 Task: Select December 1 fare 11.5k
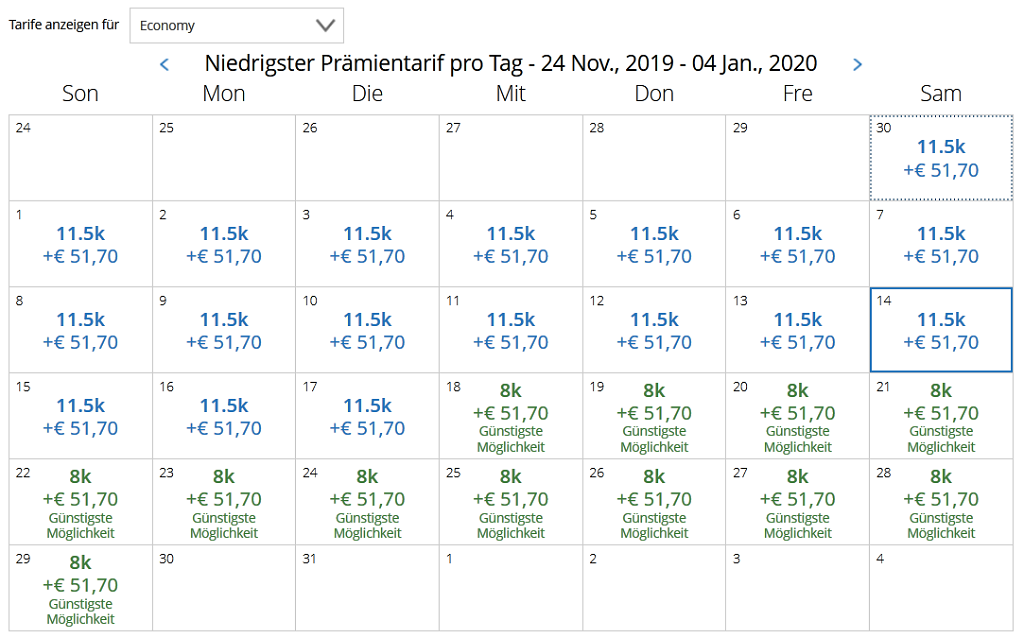coord(80,245)
